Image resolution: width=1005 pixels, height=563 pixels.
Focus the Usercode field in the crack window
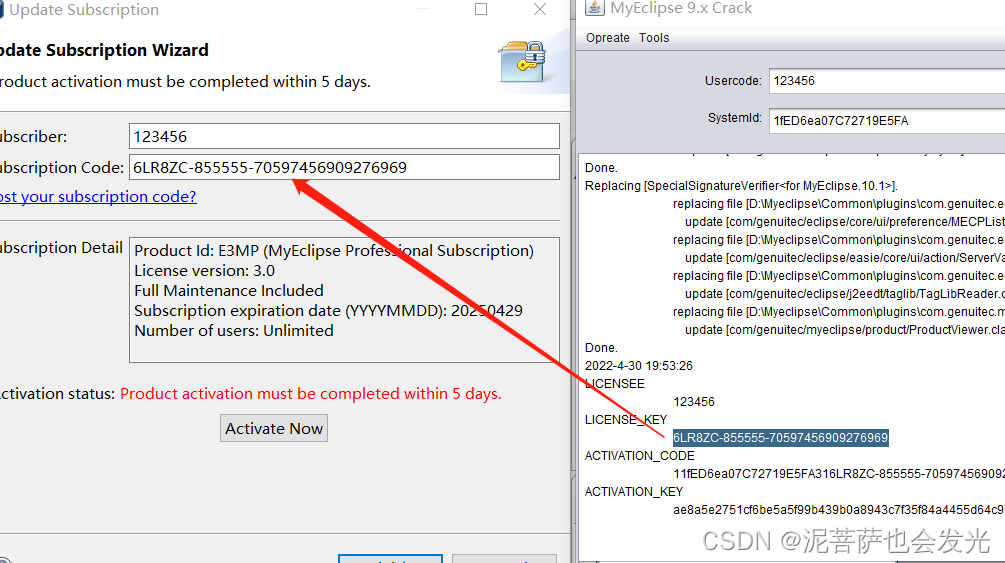(887, 81)
